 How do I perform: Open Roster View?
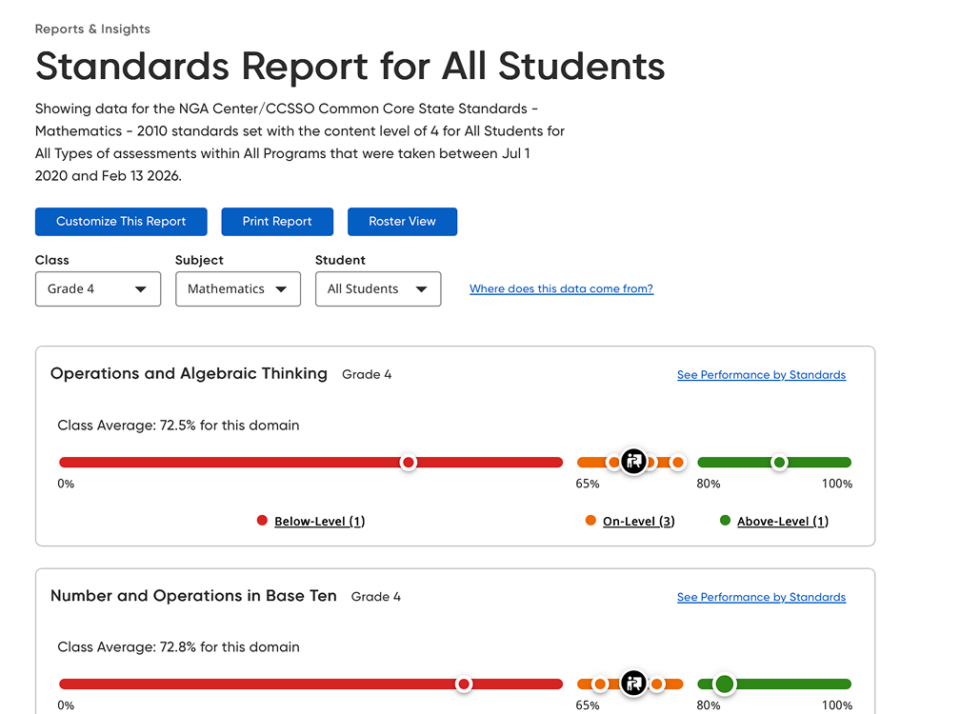point(402,221)
